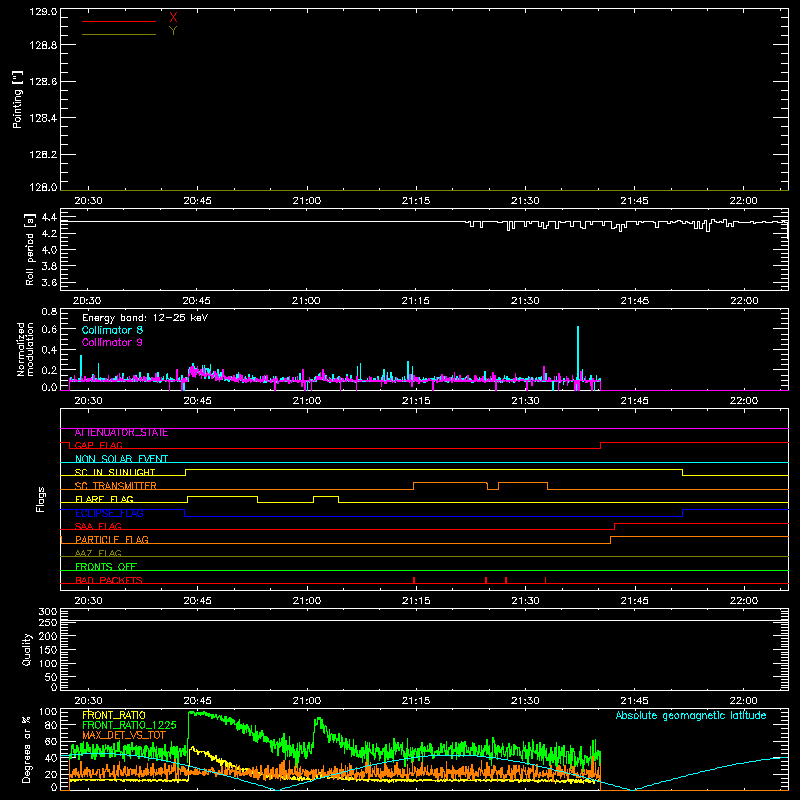Click the 'Roll period [s]' axis title

[x=30, y=249]
